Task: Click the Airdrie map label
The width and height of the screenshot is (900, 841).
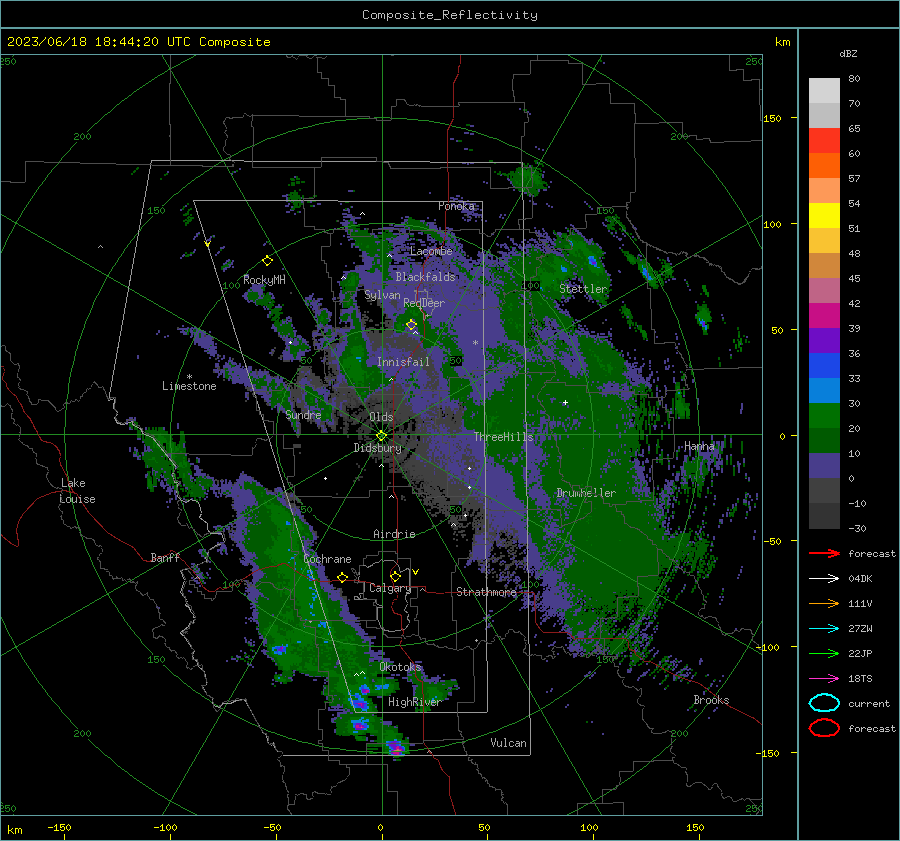Action: click(394, 534)
